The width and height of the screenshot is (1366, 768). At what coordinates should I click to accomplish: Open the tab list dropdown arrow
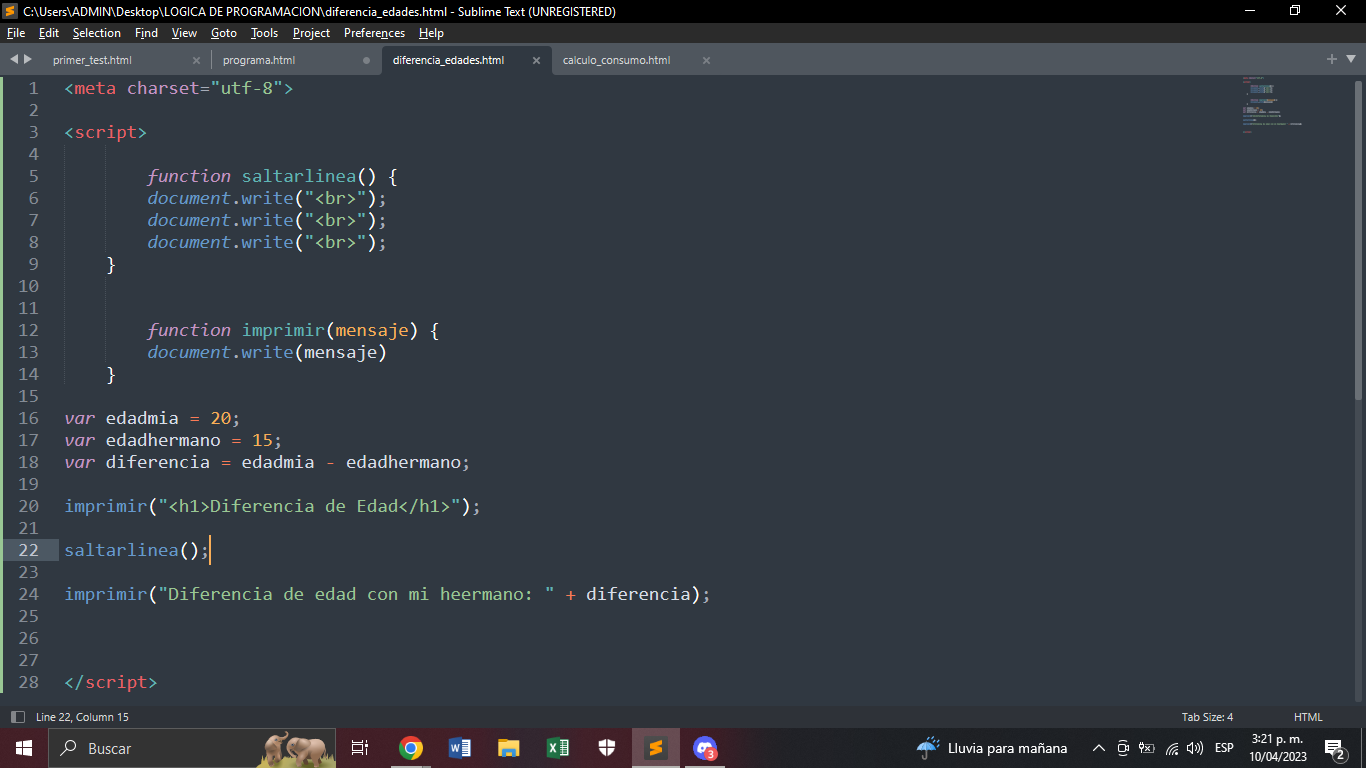1350,60
